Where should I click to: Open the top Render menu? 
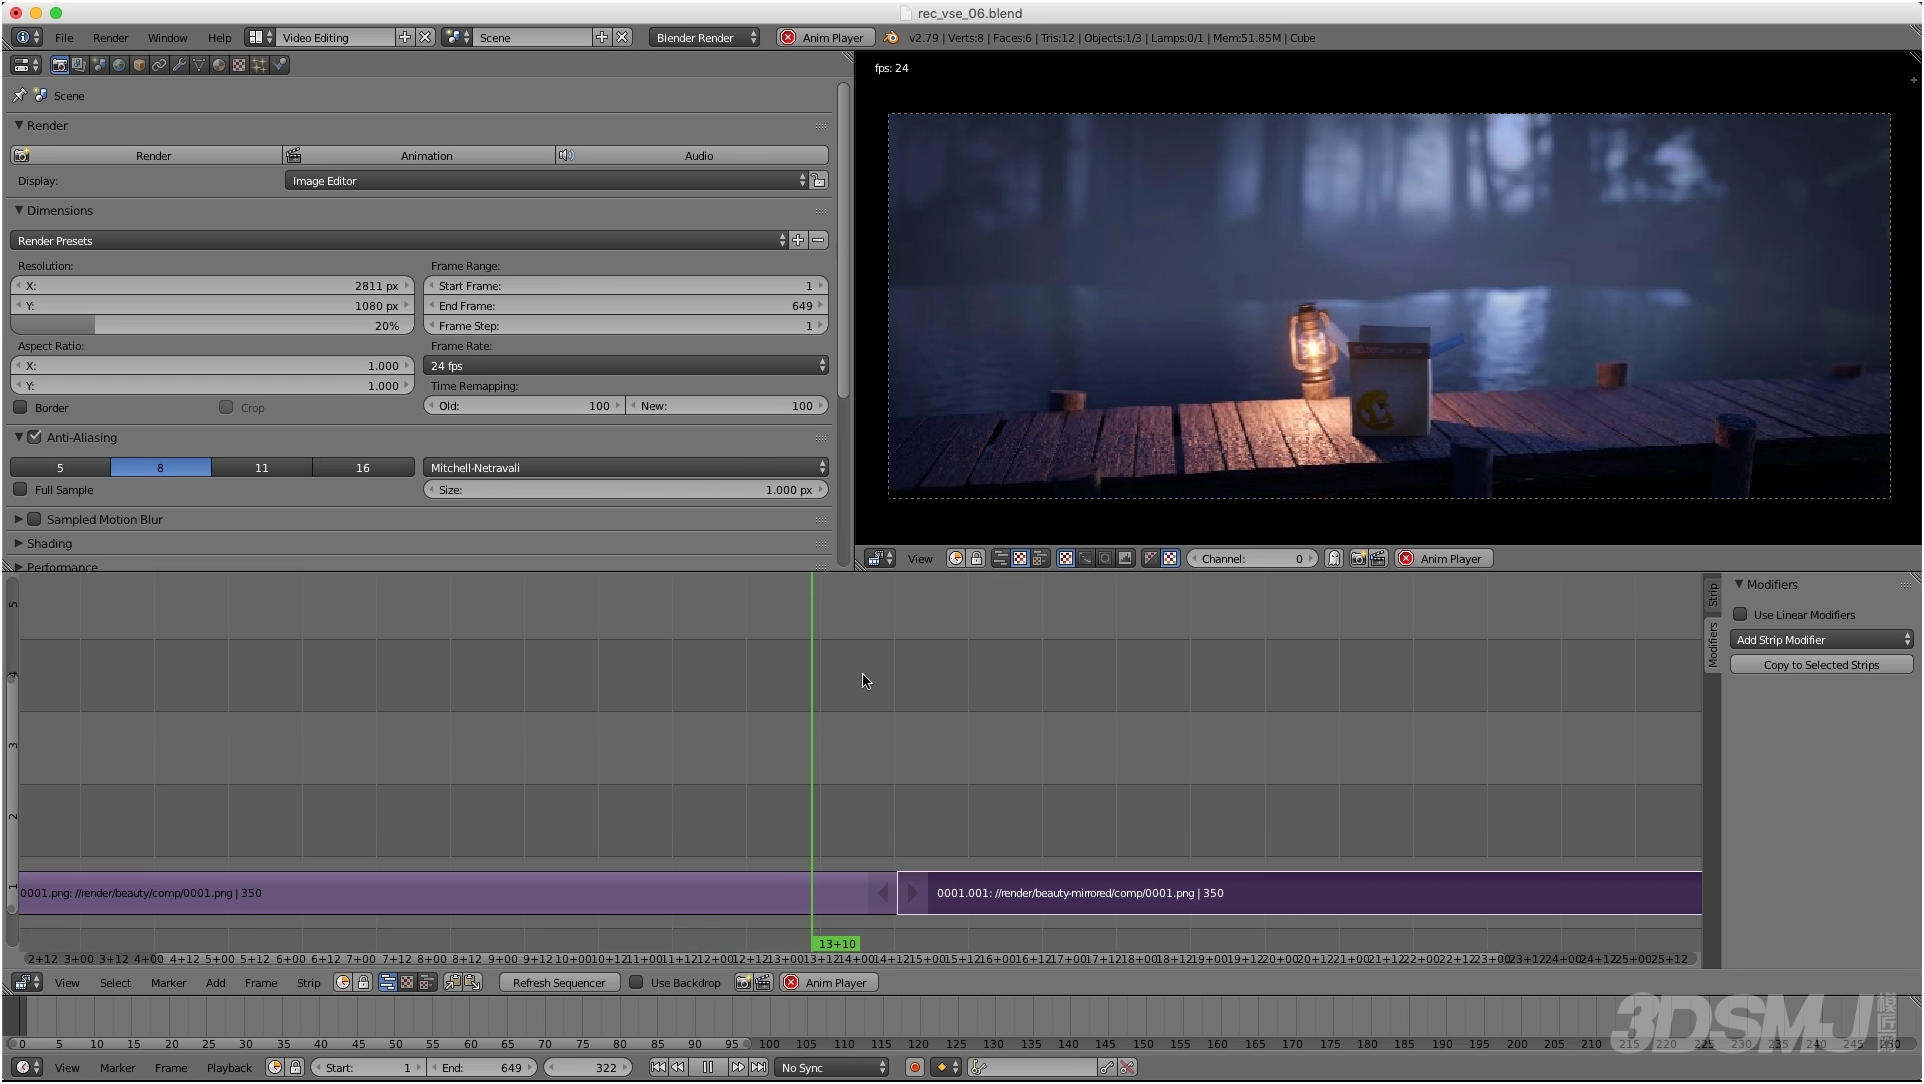pos(110,37)
